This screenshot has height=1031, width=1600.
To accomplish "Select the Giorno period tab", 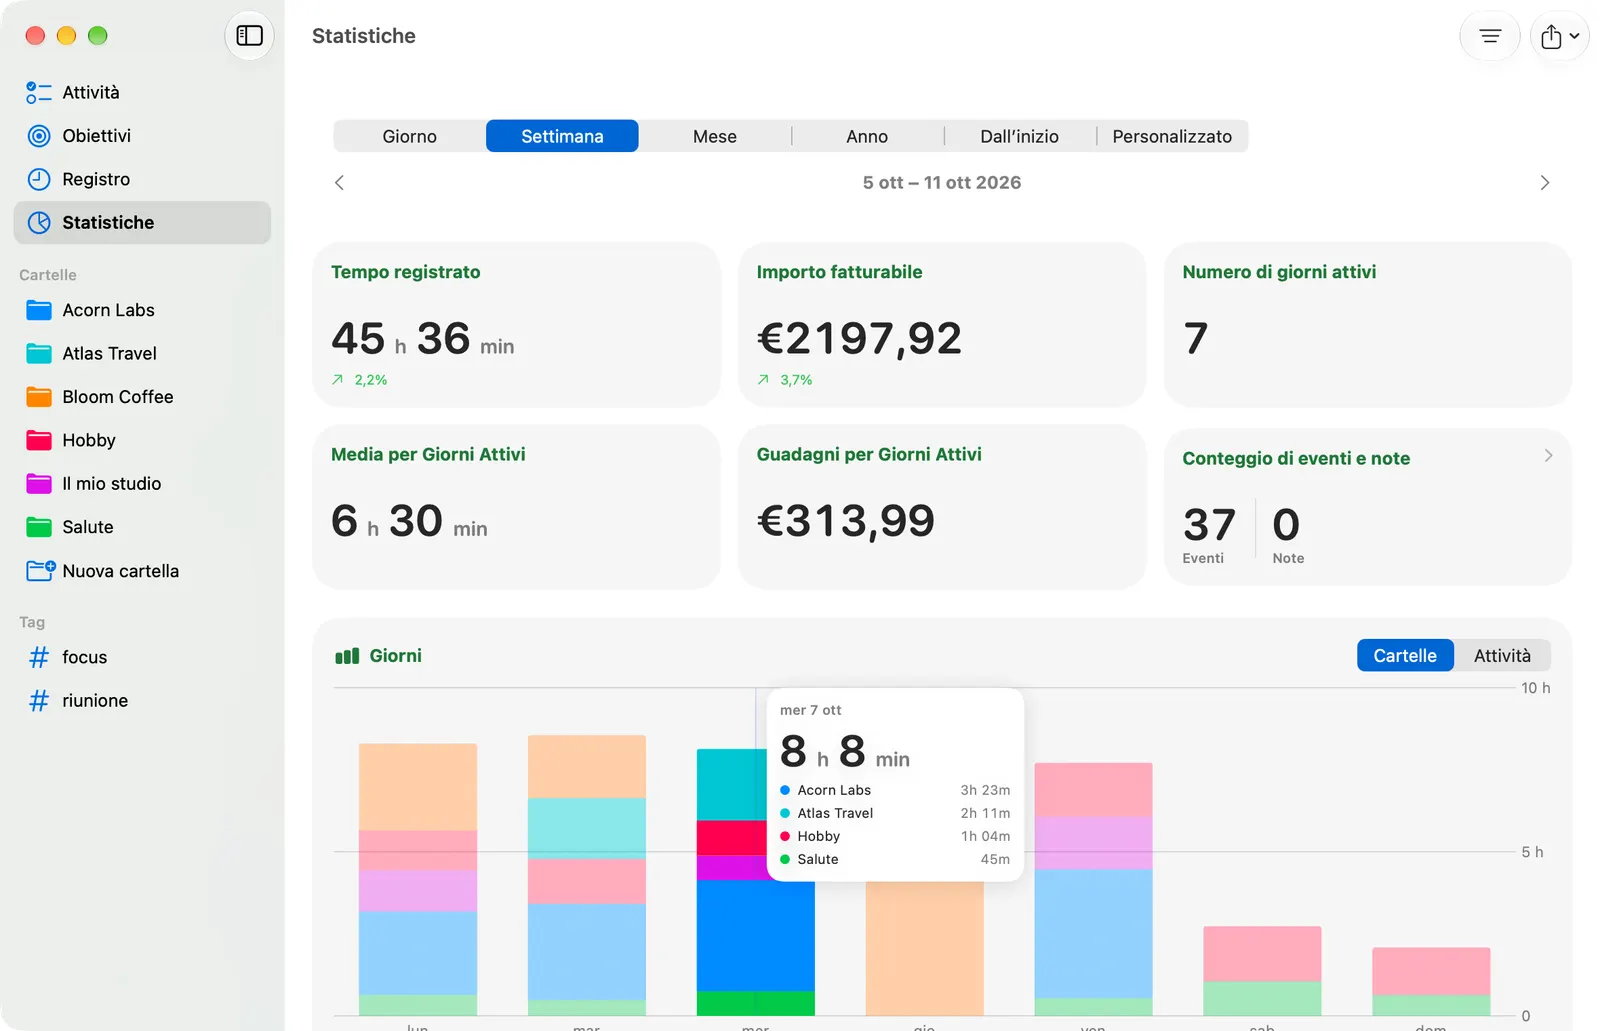I will (409, 136).
